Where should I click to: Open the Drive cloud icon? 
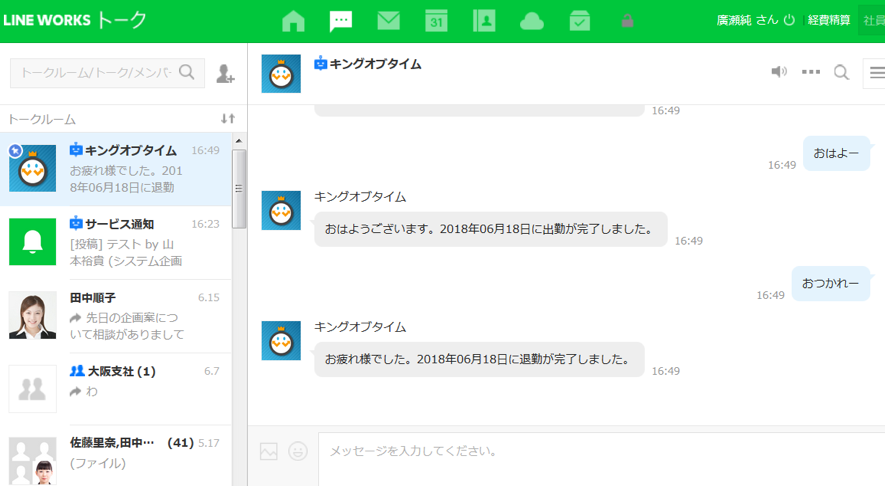click(532, 21)
